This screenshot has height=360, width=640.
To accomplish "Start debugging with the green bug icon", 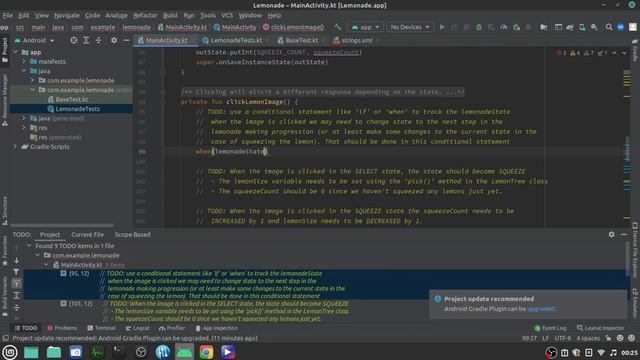I will pyautogui.click(x=479, y=27).
